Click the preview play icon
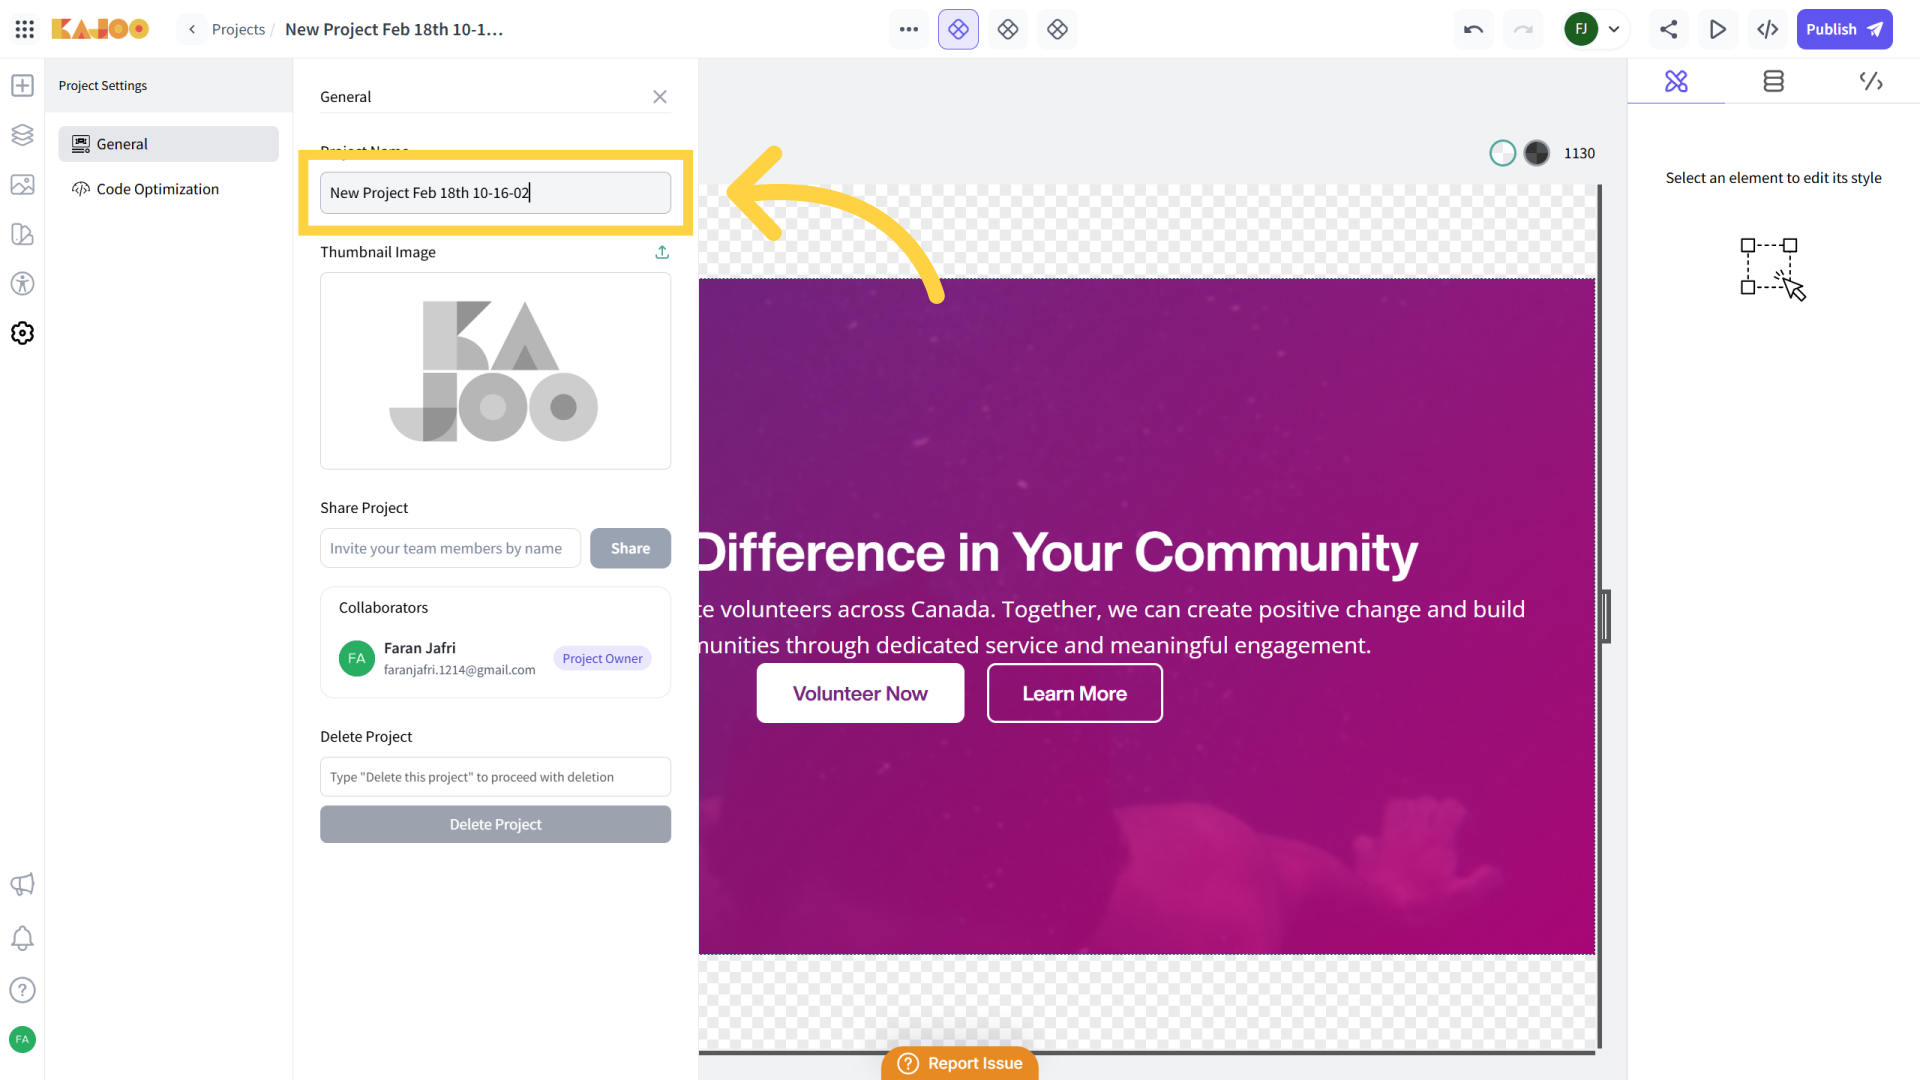 [x=1718, y=29]
